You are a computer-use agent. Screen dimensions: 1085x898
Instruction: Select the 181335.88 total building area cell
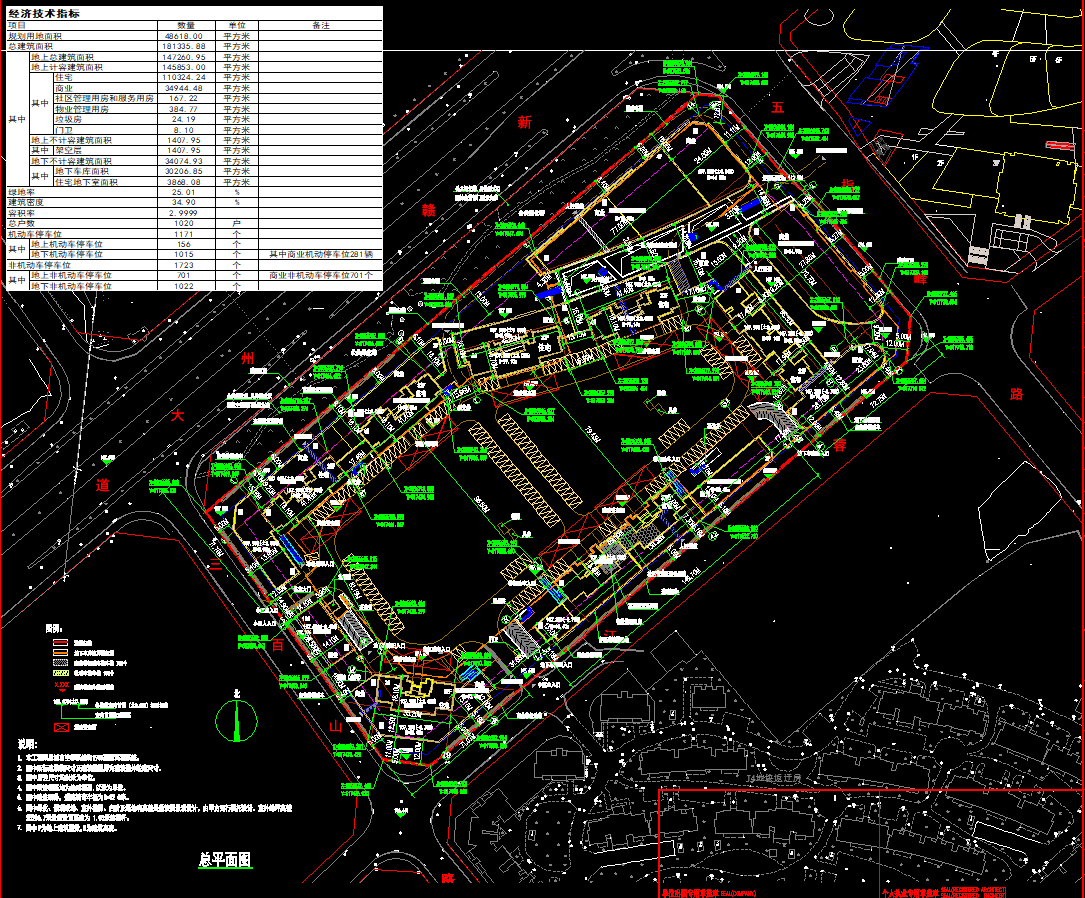coord(184,46)
